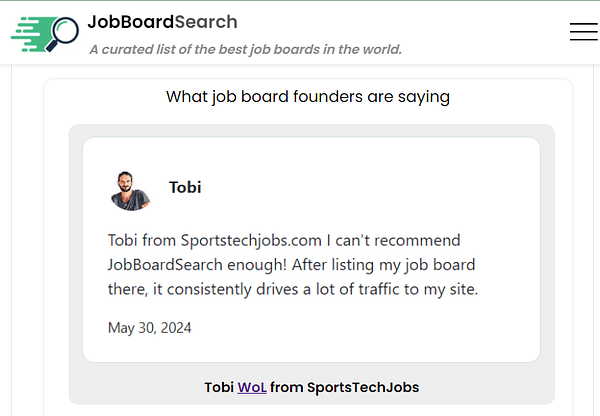Click Tobi's profile avatar photo
The image size is (600, 416).
(x=130, y=188)
